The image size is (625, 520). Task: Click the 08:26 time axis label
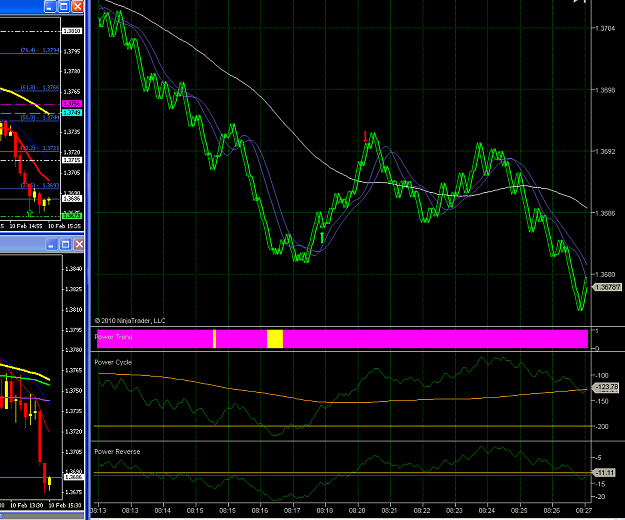point(552,510)
